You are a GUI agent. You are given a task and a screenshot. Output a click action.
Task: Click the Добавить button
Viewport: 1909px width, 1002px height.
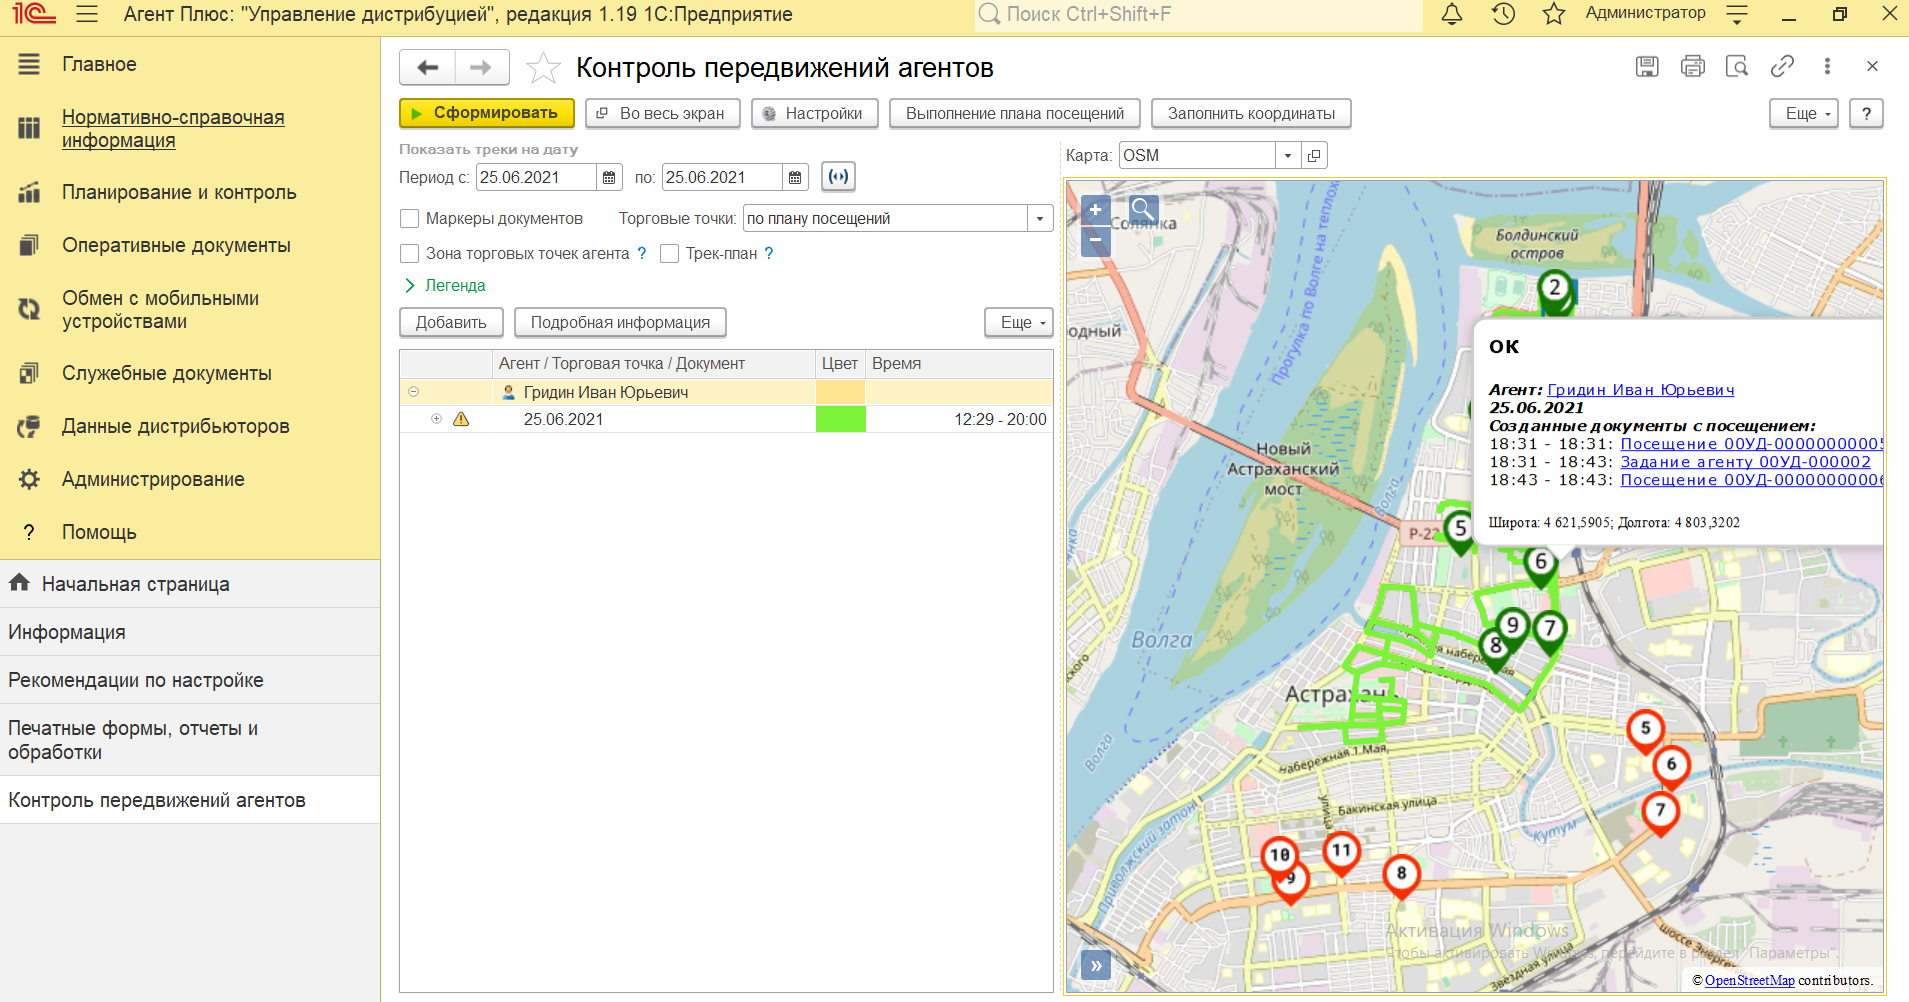451,322
